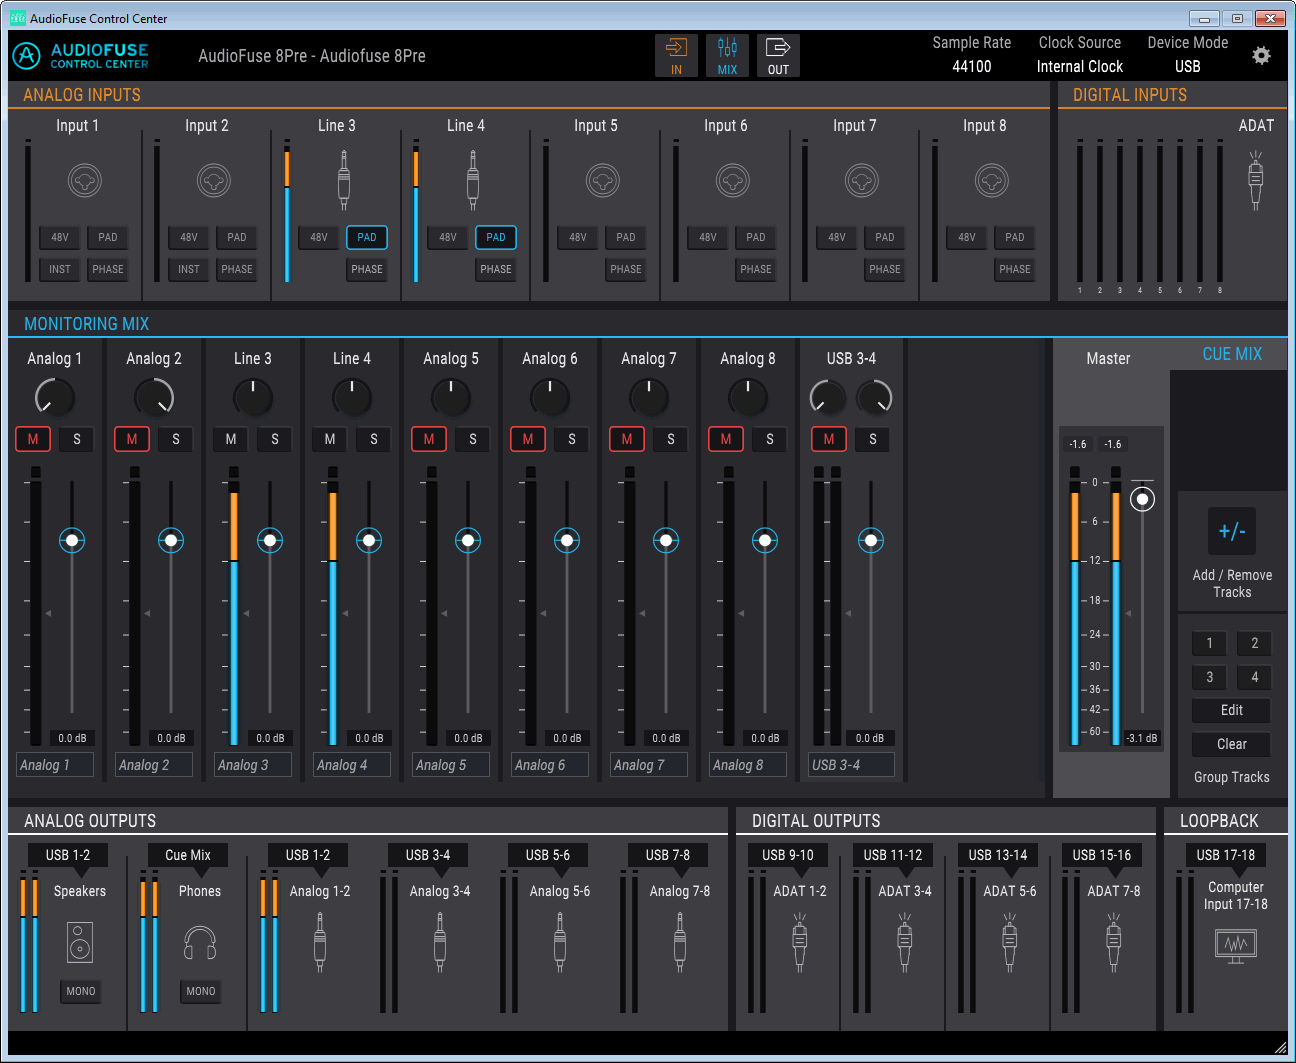Toggle the OUT outputs section view
Image resolution: width=1296 pixels, height=1063 pixels.
(778, 56)
